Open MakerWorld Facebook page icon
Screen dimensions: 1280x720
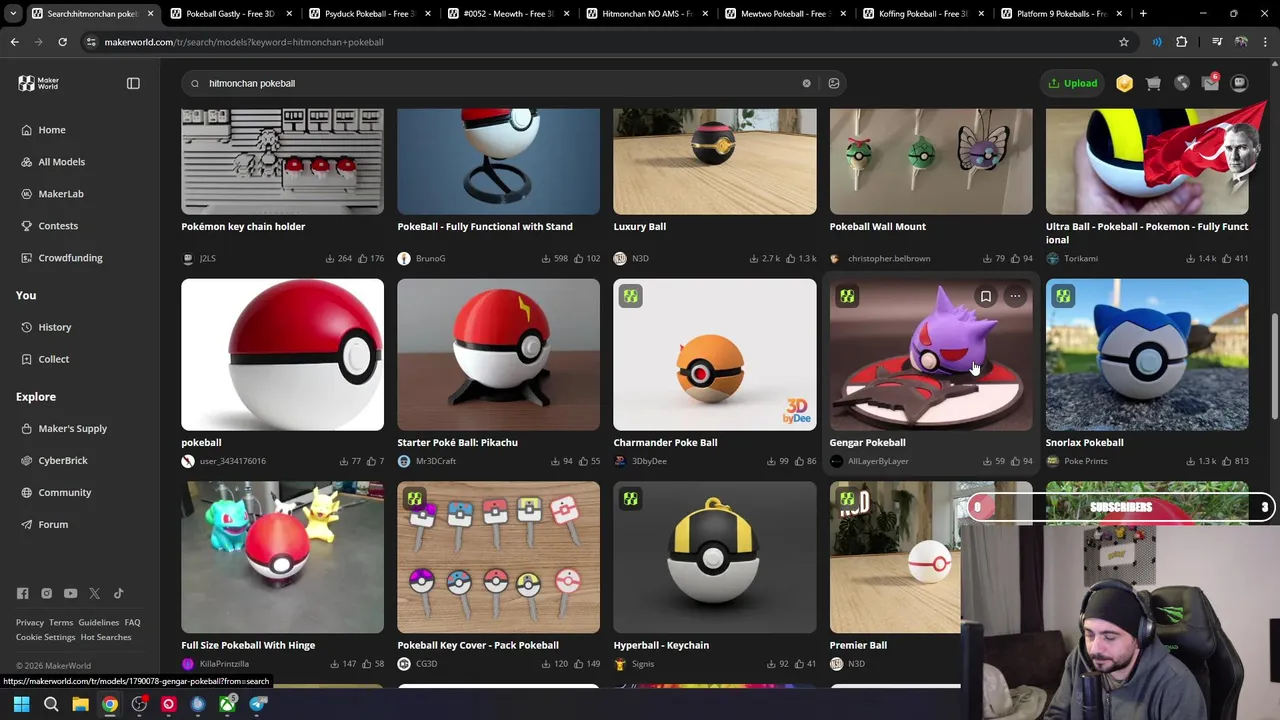pos(22,593)
